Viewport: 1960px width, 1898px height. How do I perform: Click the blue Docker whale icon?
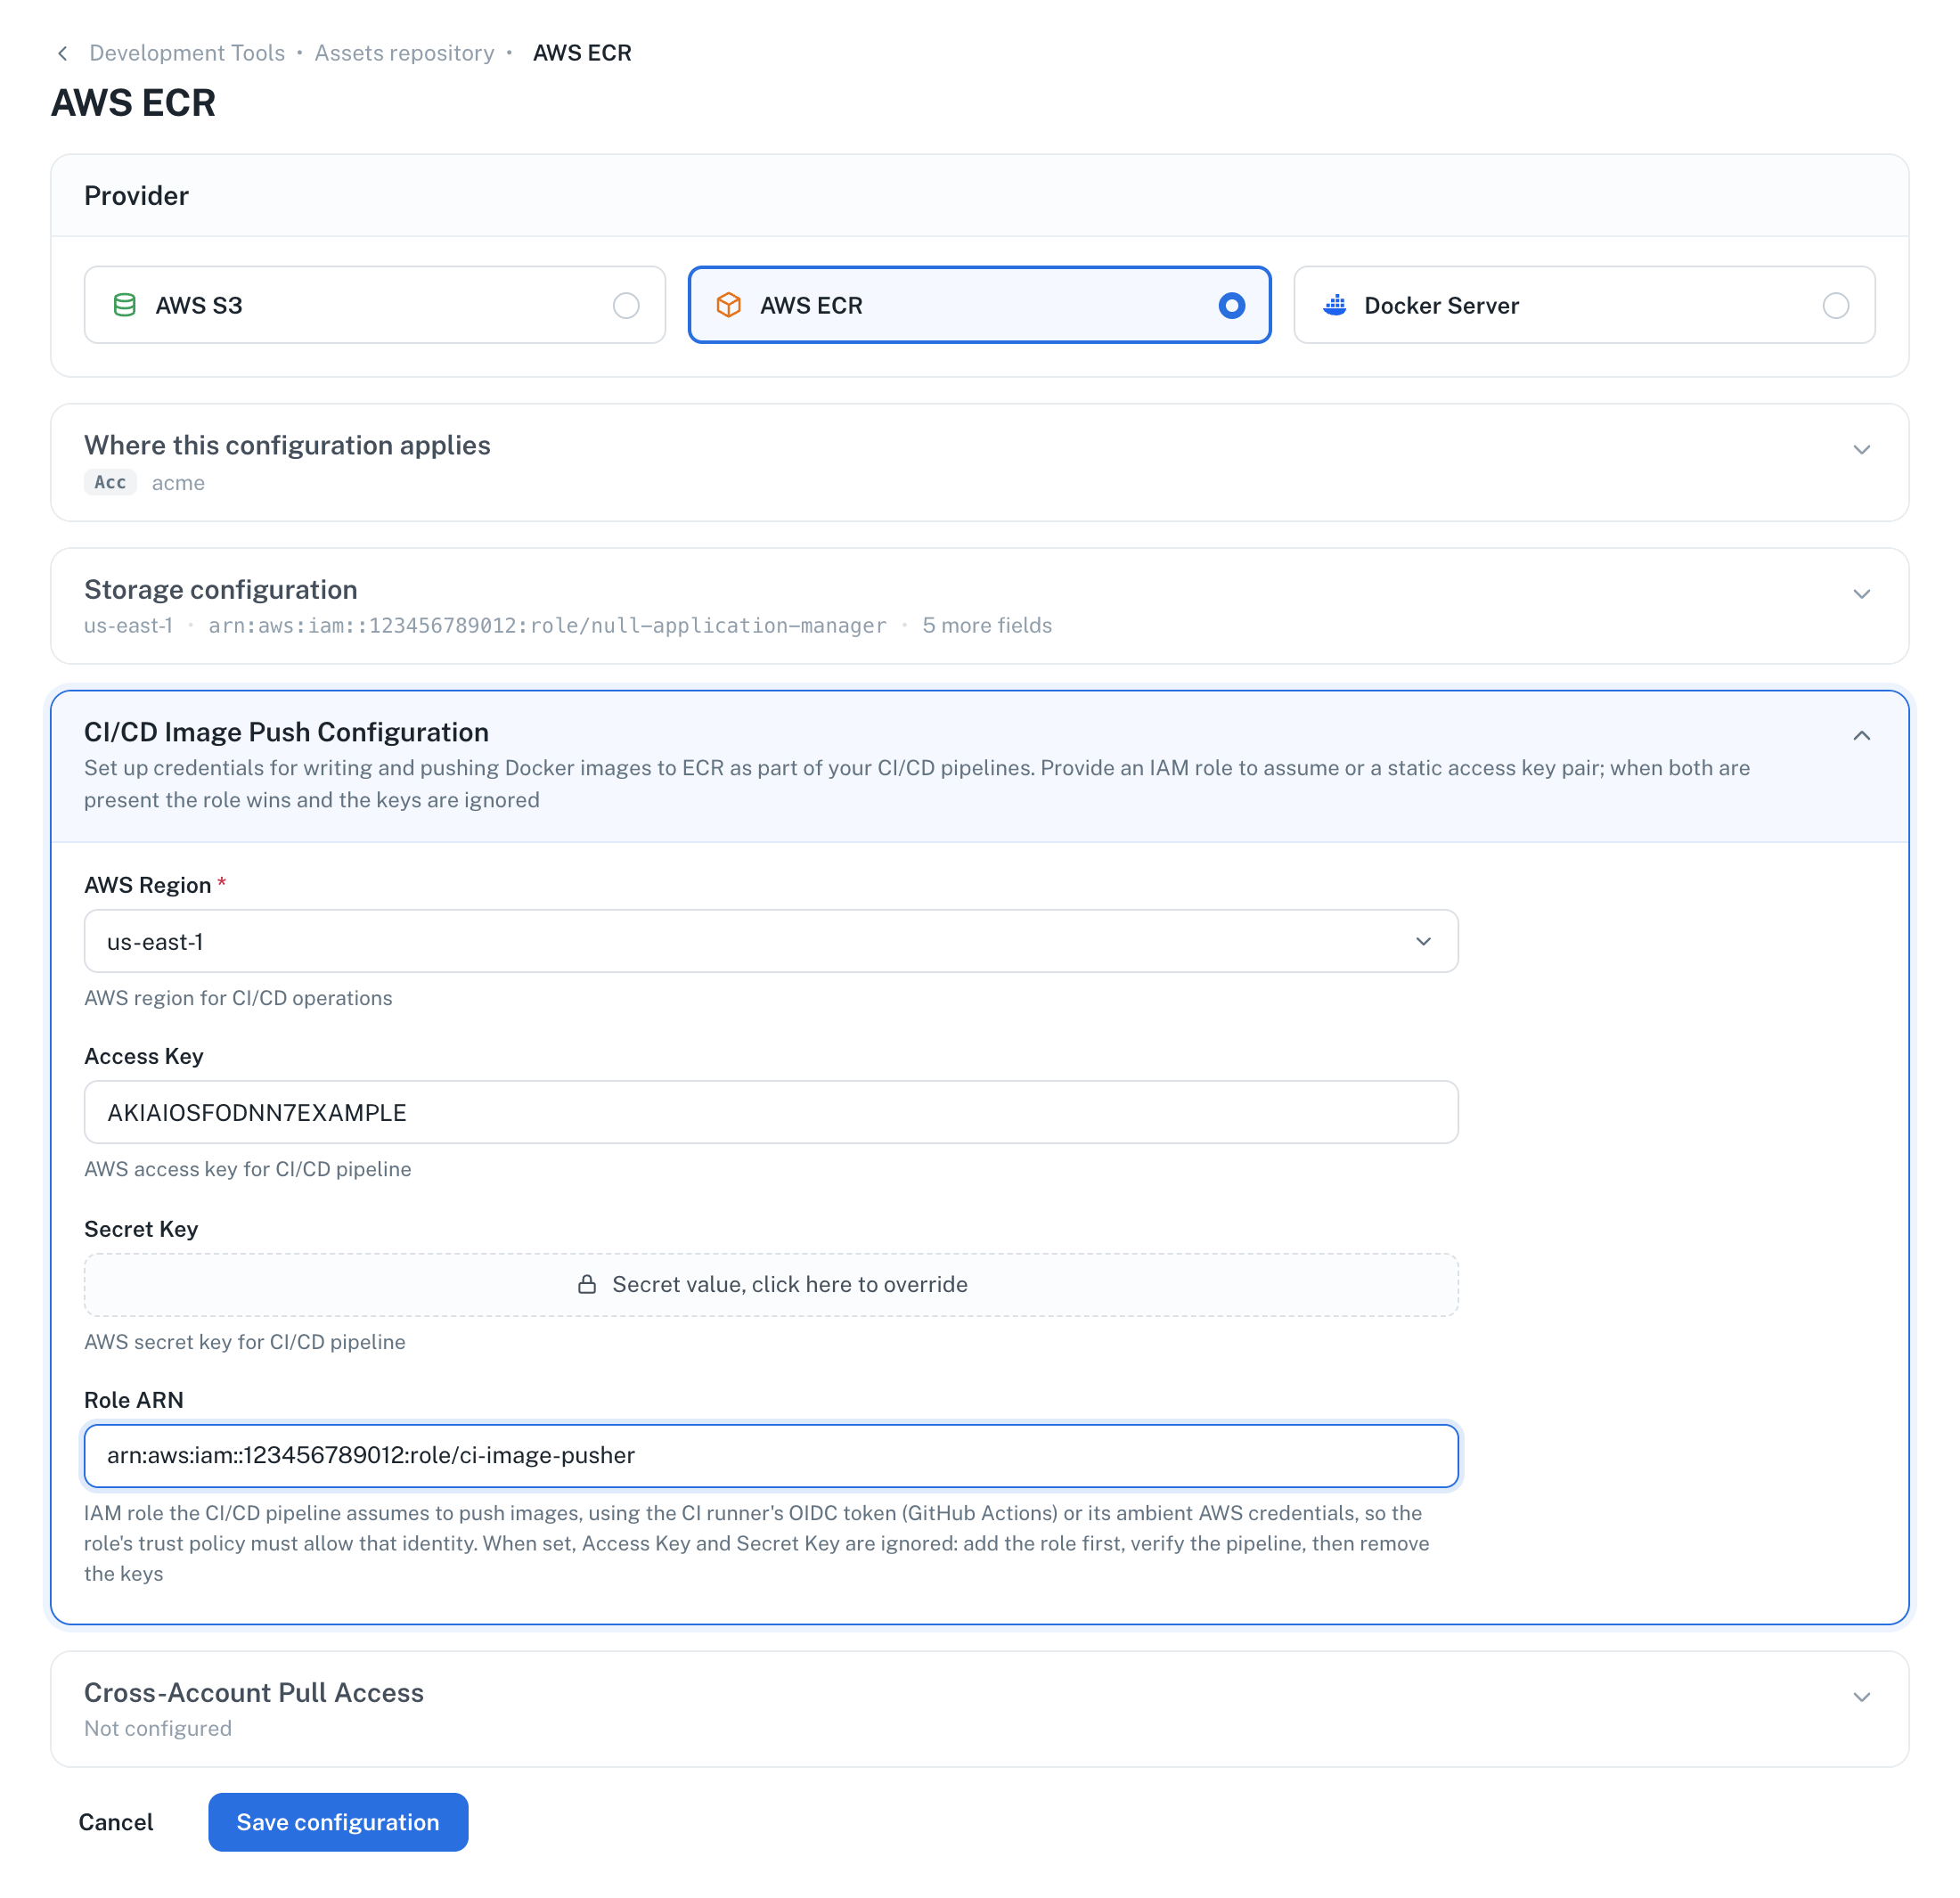coord(1335,305)
